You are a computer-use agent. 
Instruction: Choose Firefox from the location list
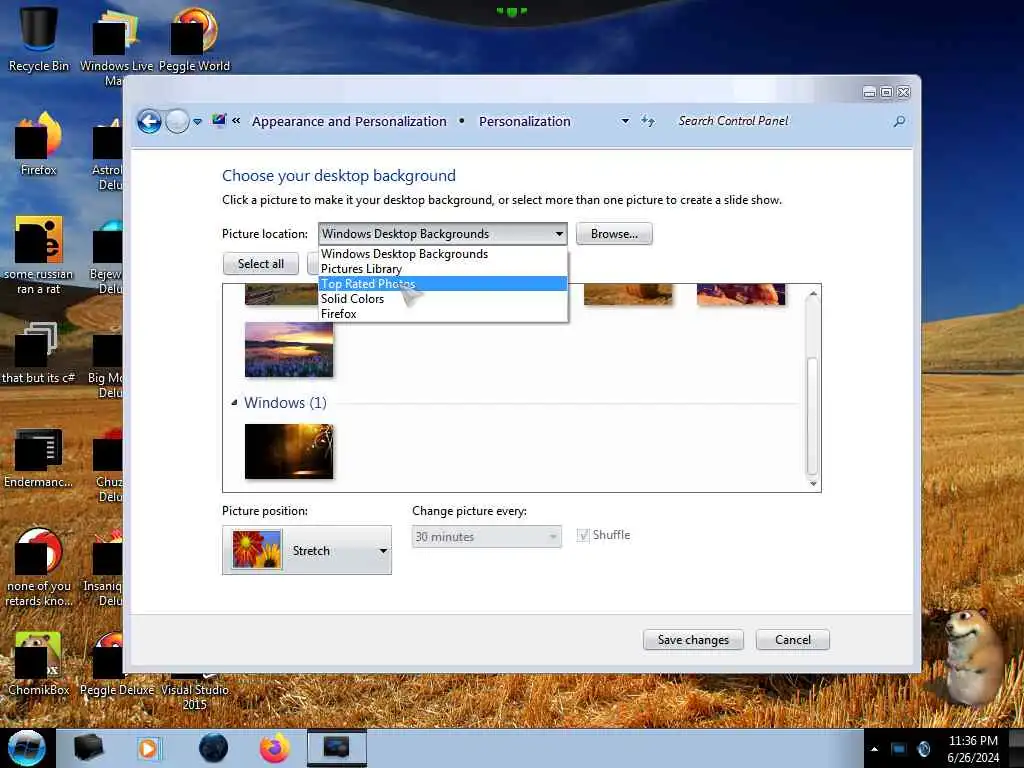pos(443,313)
